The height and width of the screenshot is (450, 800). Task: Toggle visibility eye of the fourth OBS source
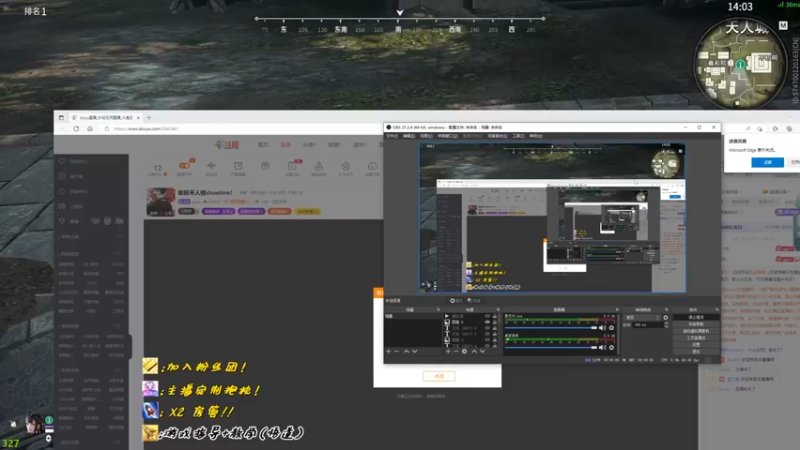487,334
